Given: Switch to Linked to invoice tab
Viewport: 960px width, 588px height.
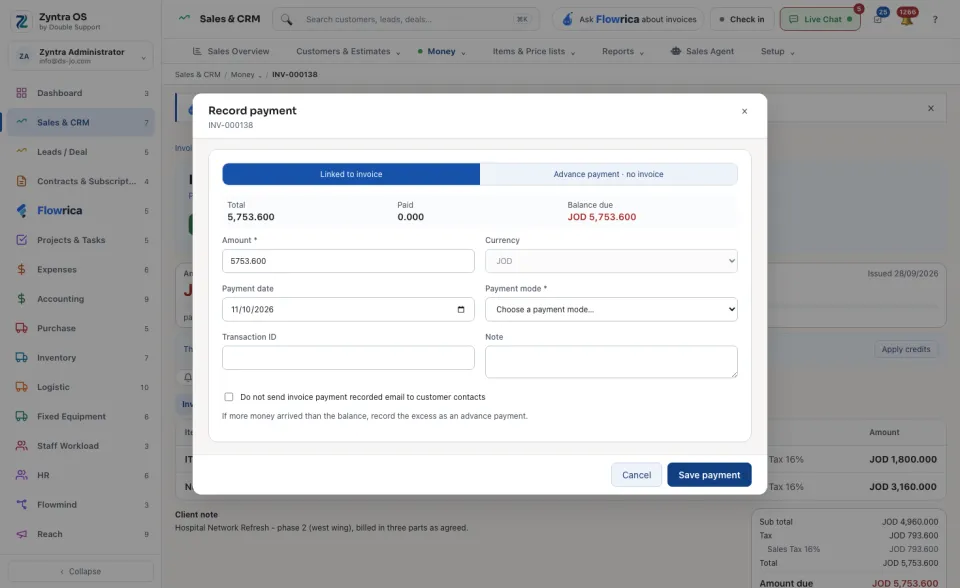Looking at the screenshot, I should pos(351,174).
